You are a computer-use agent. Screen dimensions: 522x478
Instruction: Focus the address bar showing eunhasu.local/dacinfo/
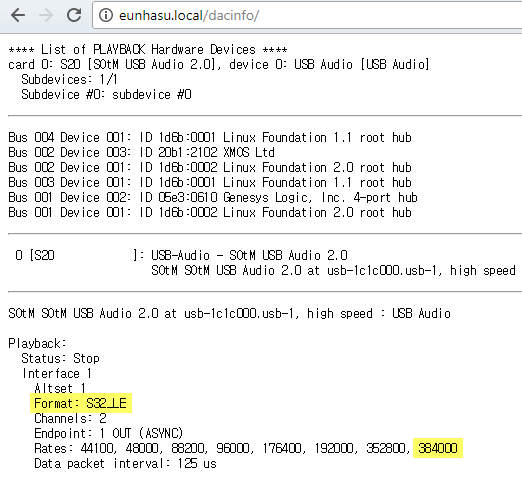[307, 15]
